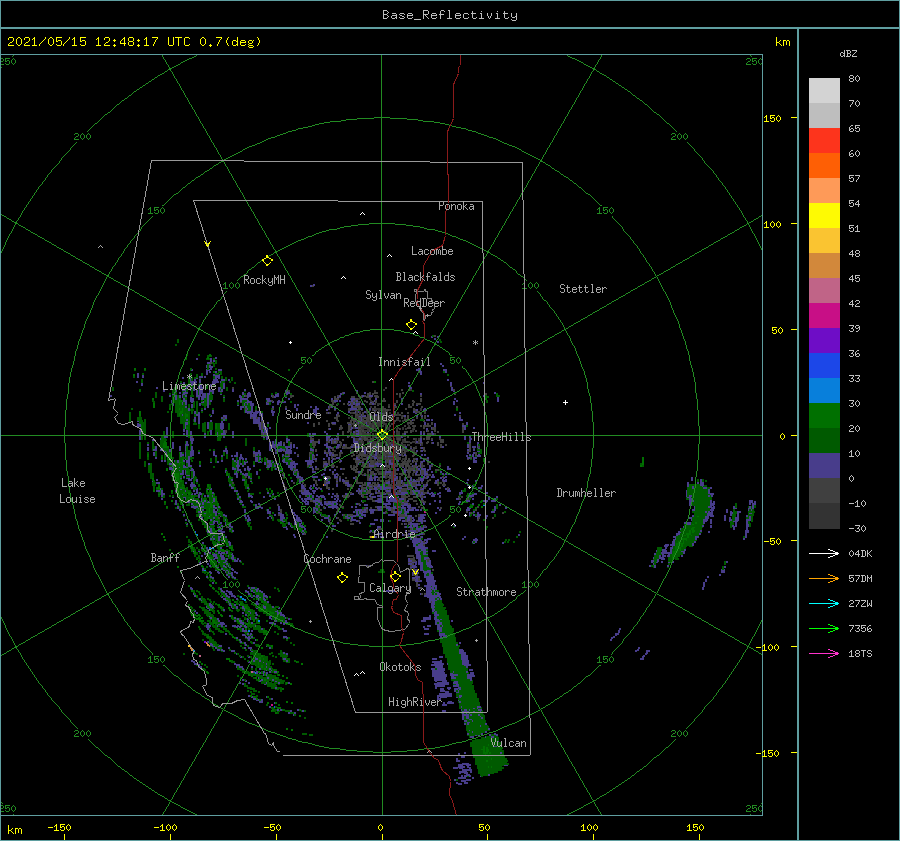Click the RockyMH label
The height and width of the screenshot is (841, 900).
pyautogui.click(x=264, y=280)
